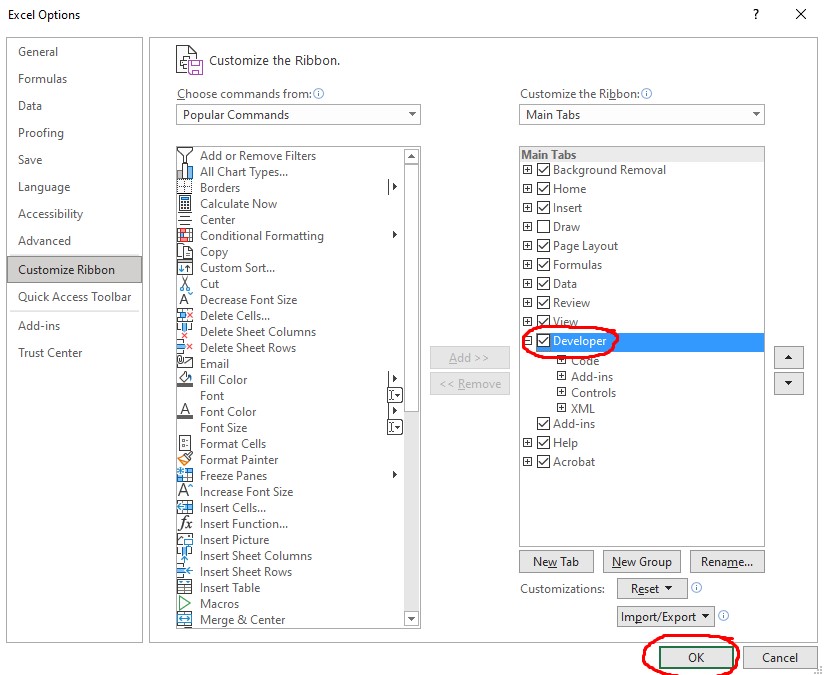Expand the XML group under Developer
Viewport: 824px width, 675px height.
pyautogui.click(x=561, y=407)
